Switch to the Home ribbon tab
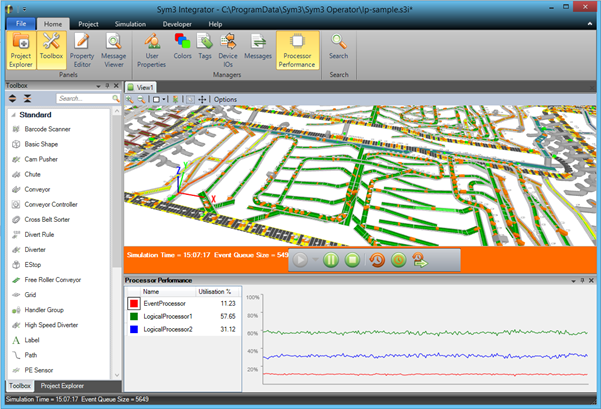Image resolution: width=601 pixels, height=409 pixels. (x=53, y=24)
